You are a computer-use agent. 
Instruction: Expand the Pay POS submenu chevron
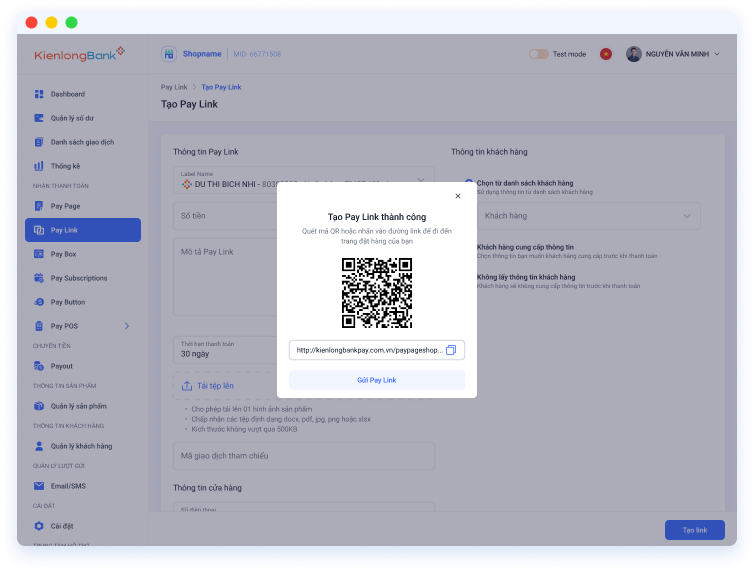[x=127, y=326]
